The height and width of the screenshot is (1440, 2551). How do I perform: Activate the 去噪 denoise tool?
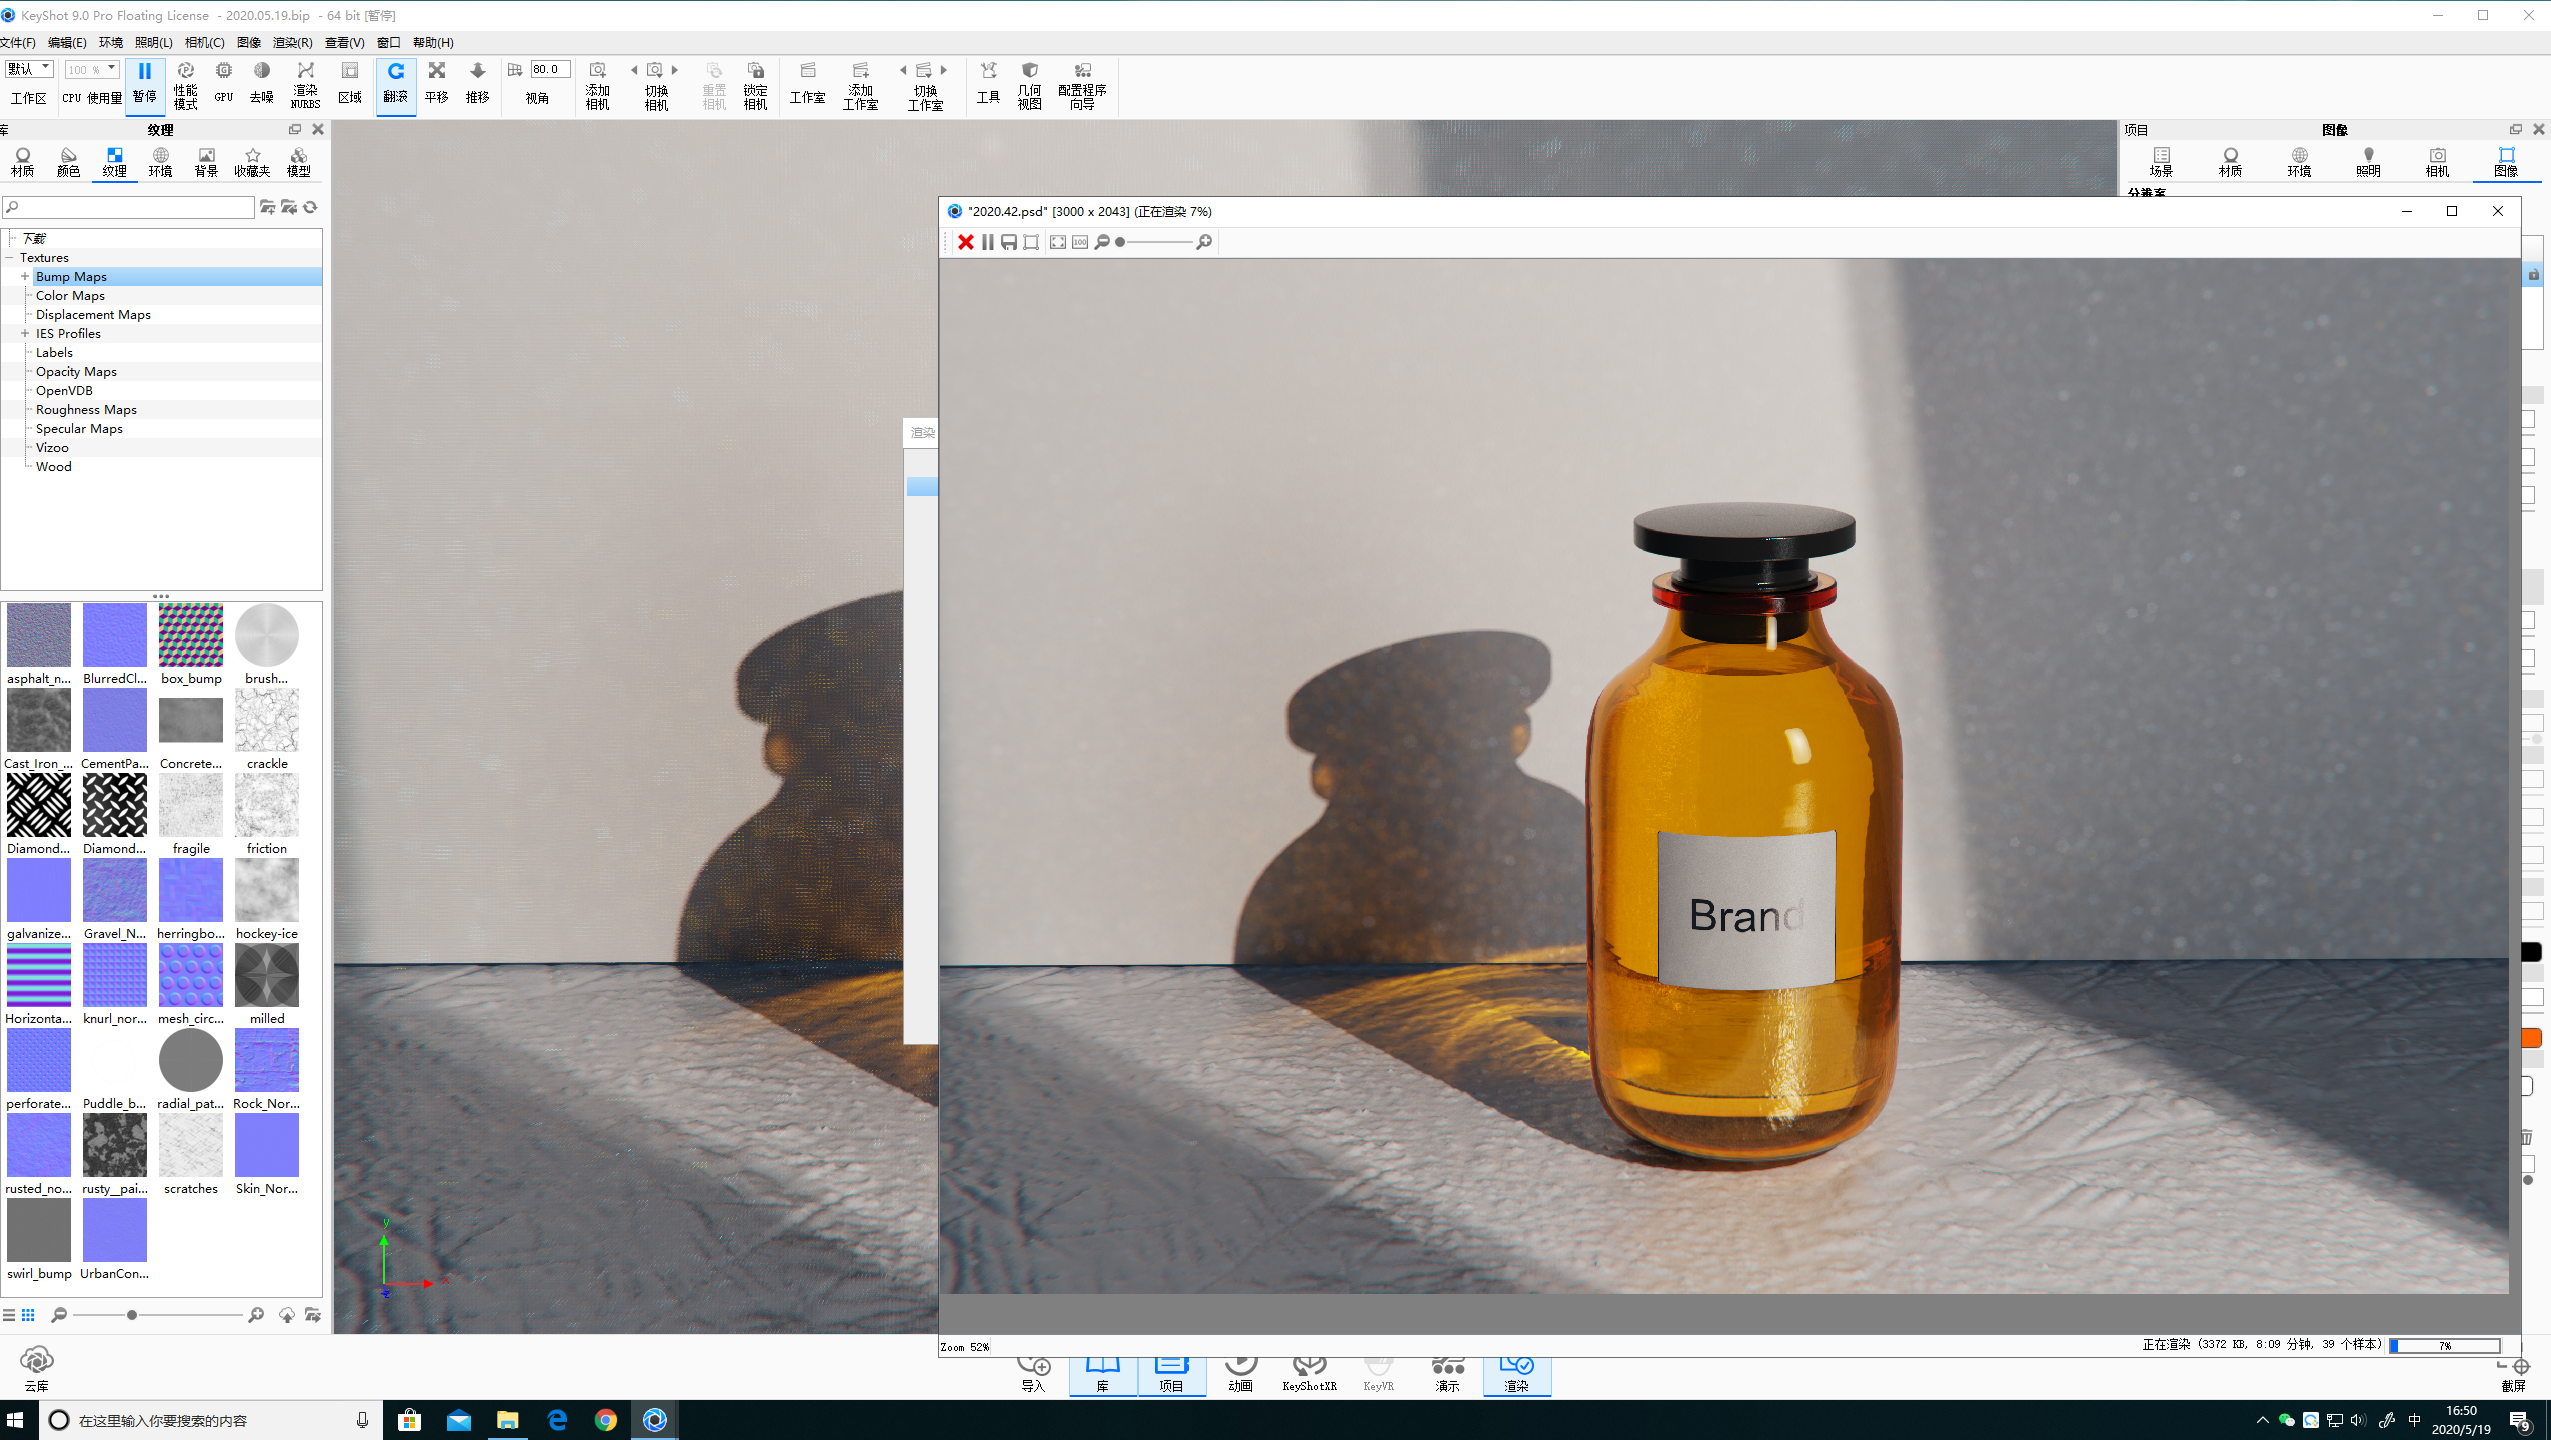pyautogui.click(x=261, y=85)
